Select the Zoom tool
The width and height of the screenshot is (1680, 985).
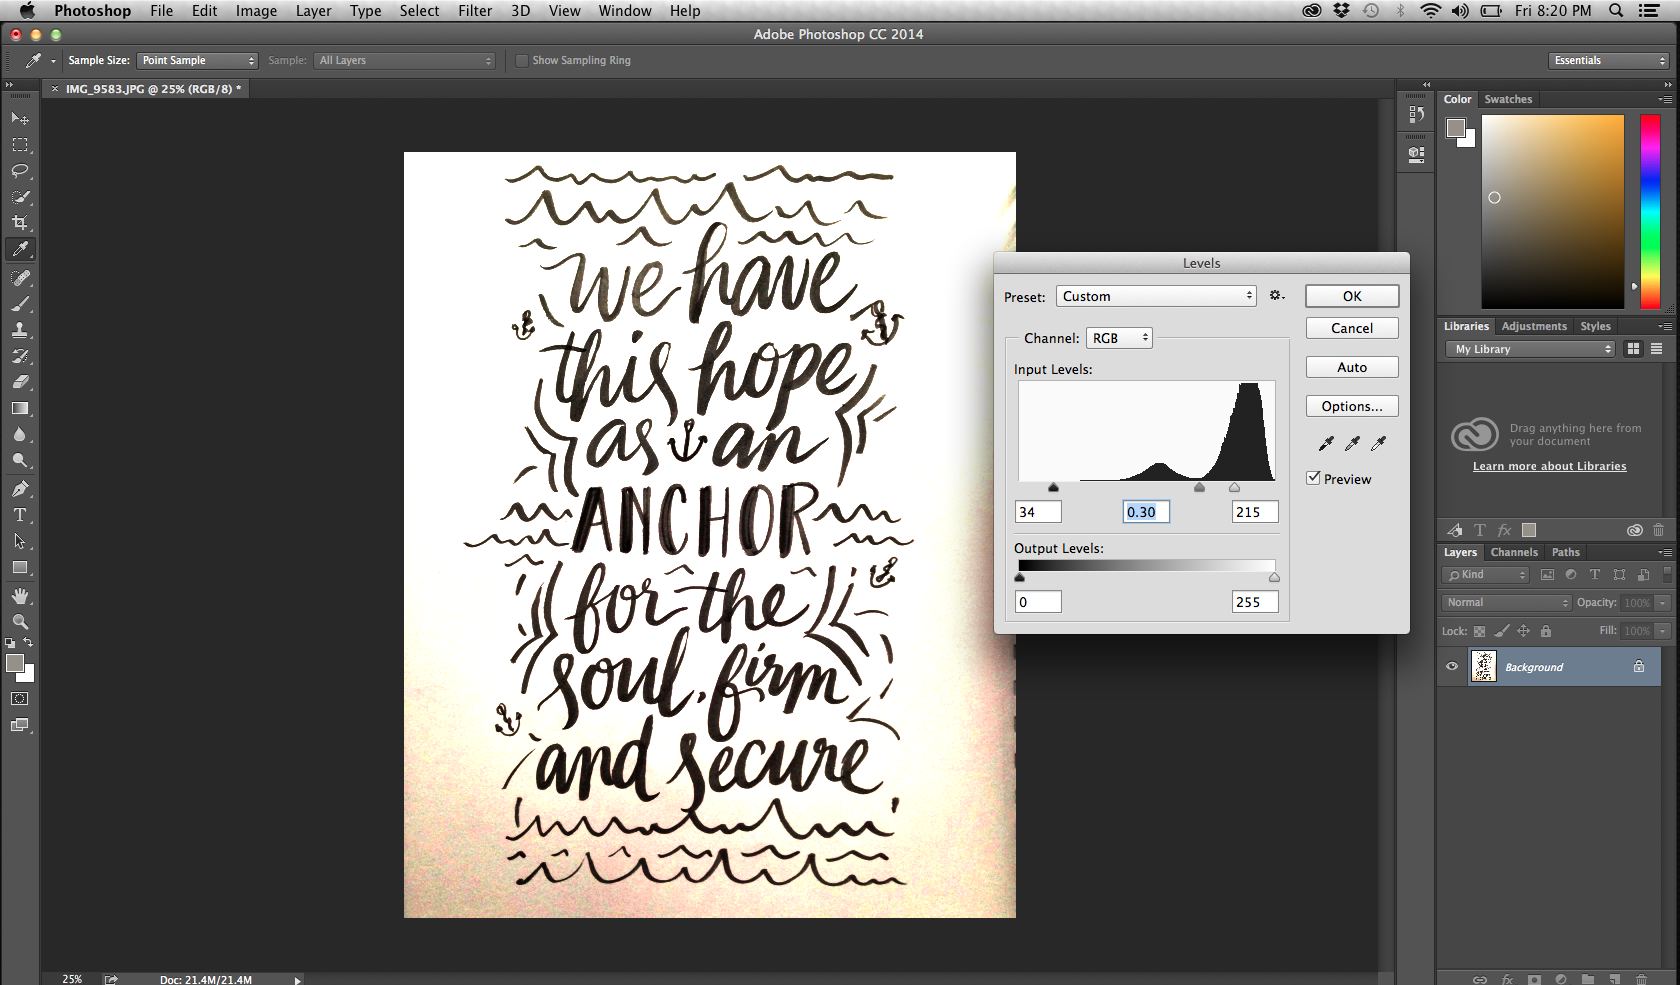(20, 622)
